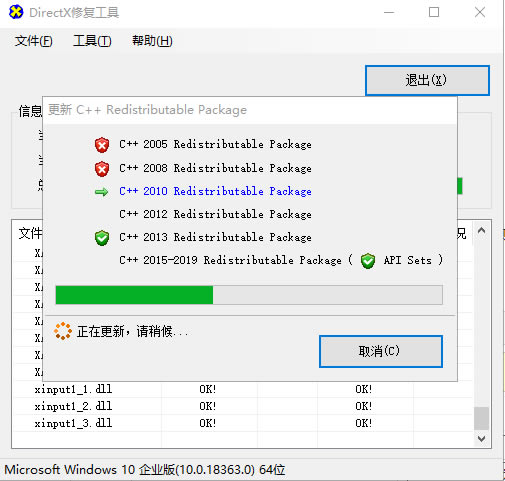Select C++ 2012 Redistributable Package text
Image resolution: width=505 pixels, height=481 pixels.
pyautogui.click(x=215, y=214)
